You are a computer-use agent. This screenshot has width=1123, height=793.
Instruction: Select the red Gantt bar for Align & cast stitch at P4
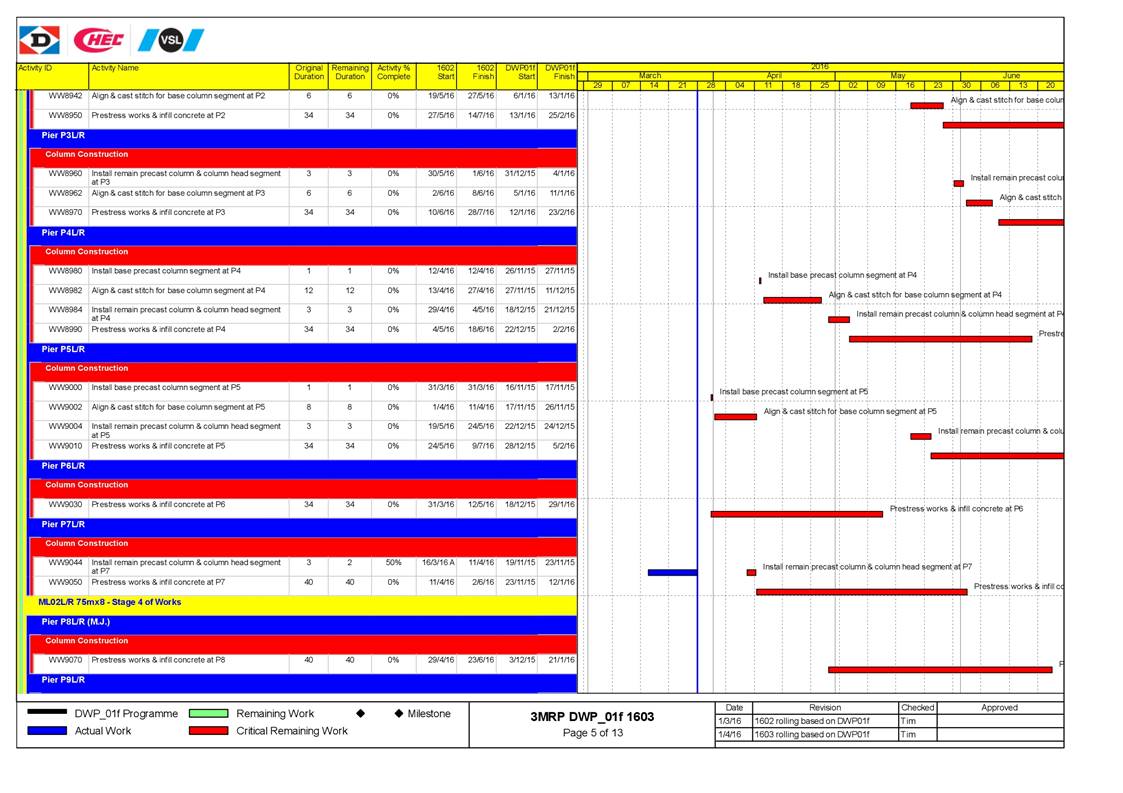tap(792, 300)
